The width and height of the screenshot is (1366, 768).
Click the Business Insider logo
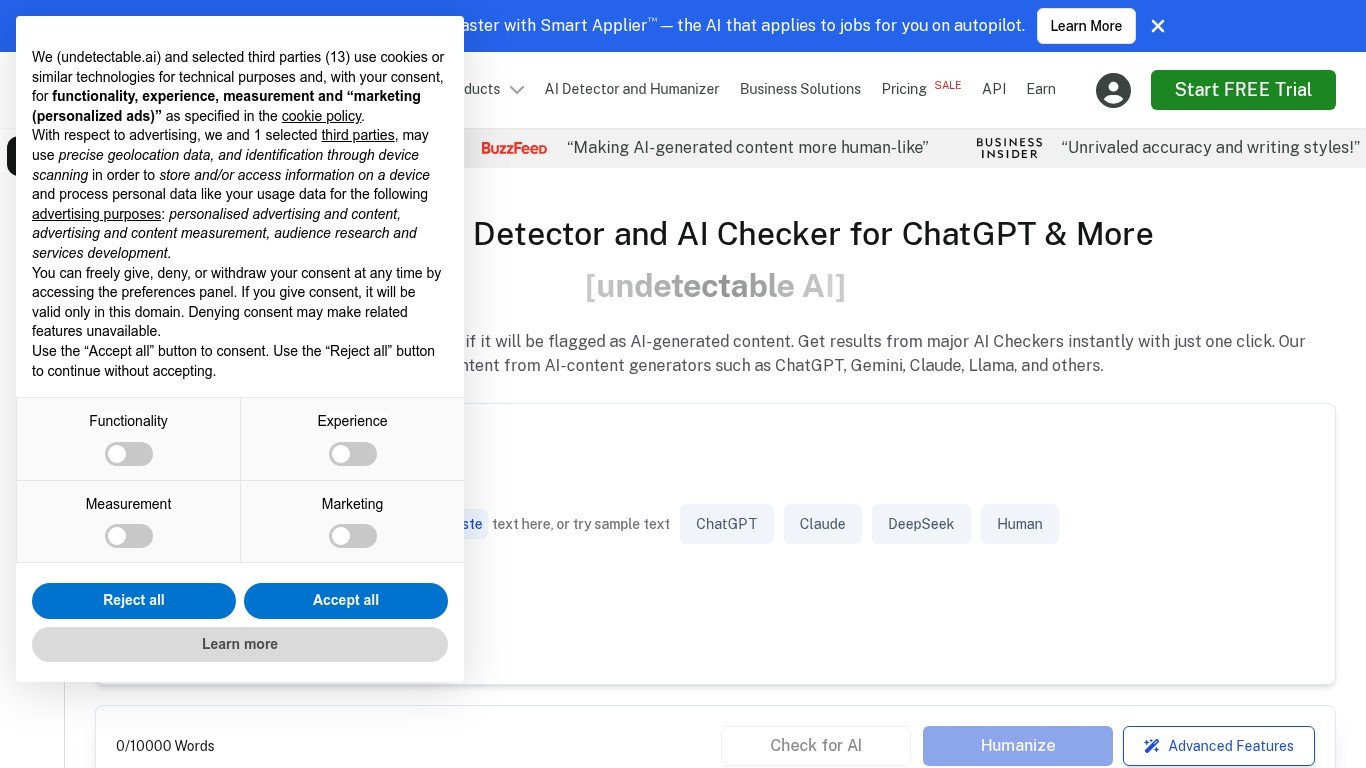click(x=1009, y=148)
